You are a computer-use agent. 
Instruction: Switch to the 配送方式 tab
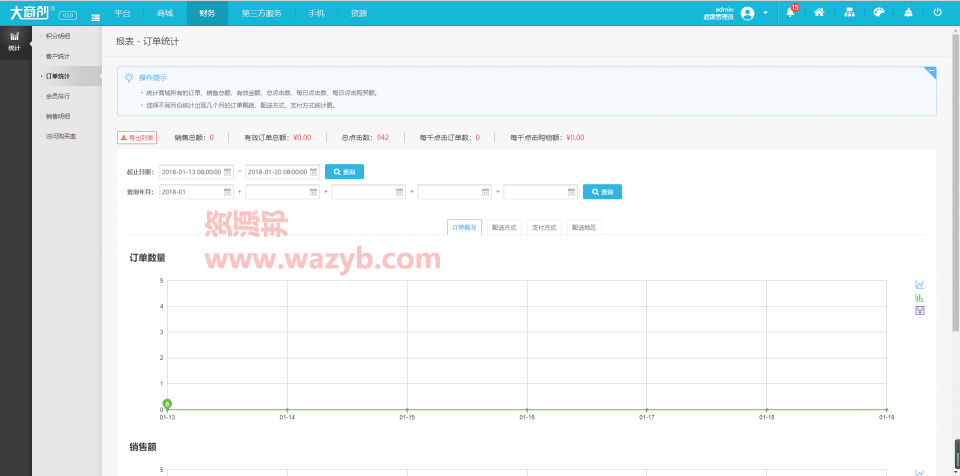tap(504, 227)
